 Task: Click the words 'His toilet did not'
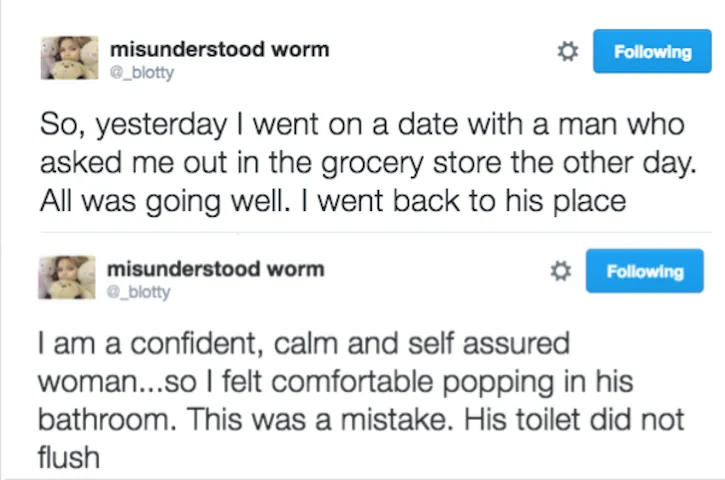(574, 419)
